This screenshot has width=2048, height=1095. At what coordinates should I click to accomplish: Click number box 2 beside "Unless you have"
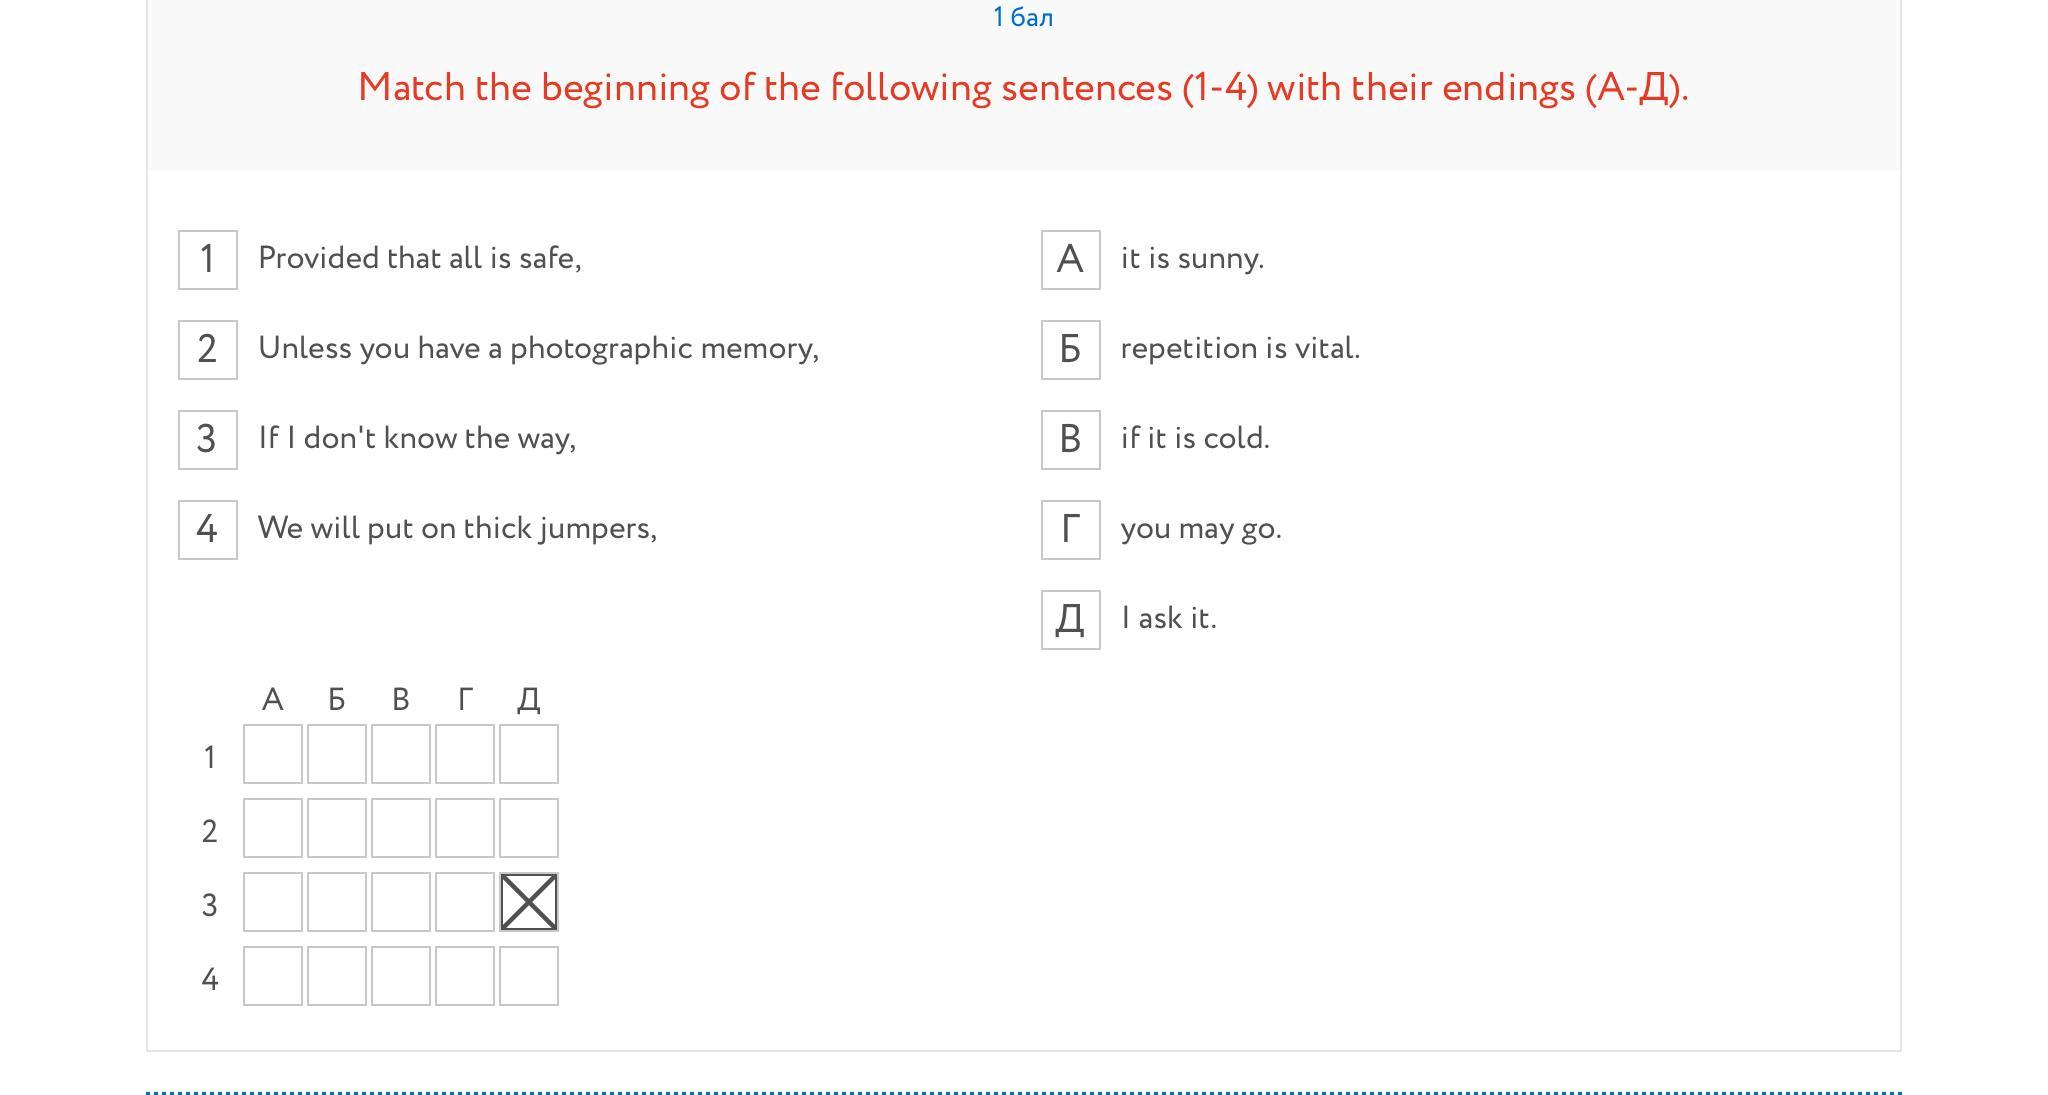[208, 350]
